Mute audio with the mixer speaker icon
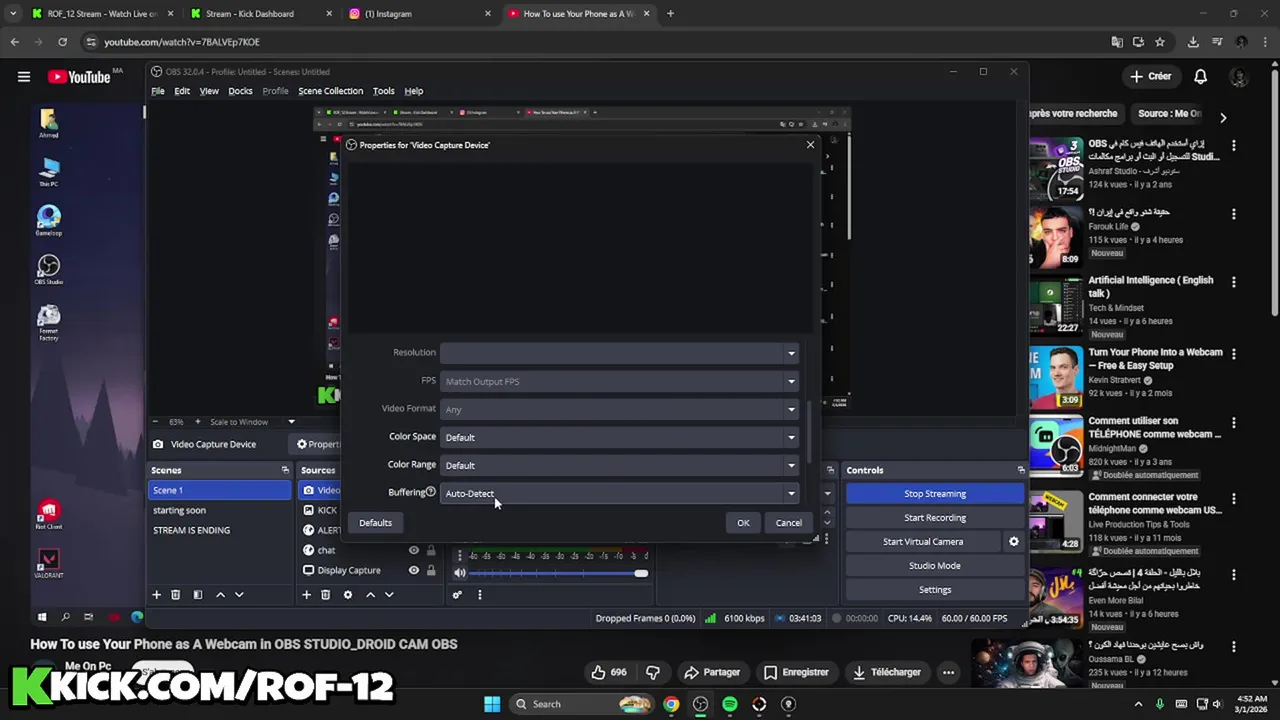 (460, 573)
